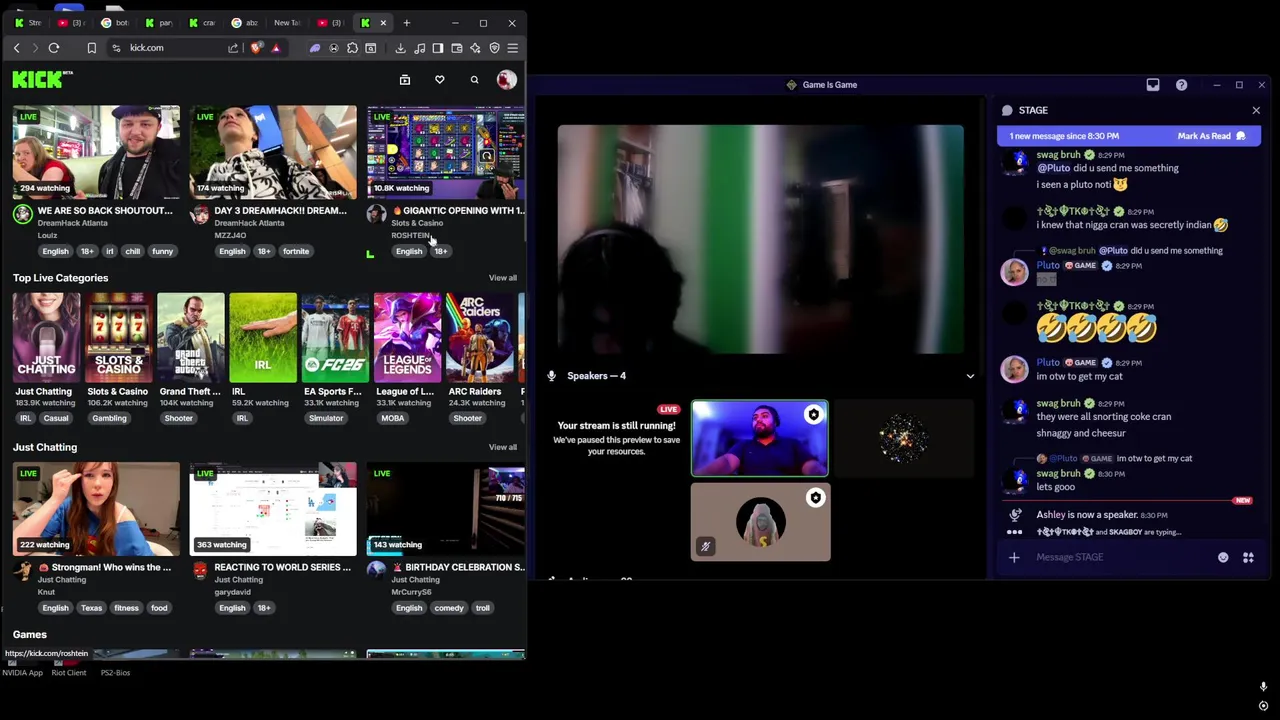Open the Just Chatting category card
Screen dimensions: 1280x720
46,338
